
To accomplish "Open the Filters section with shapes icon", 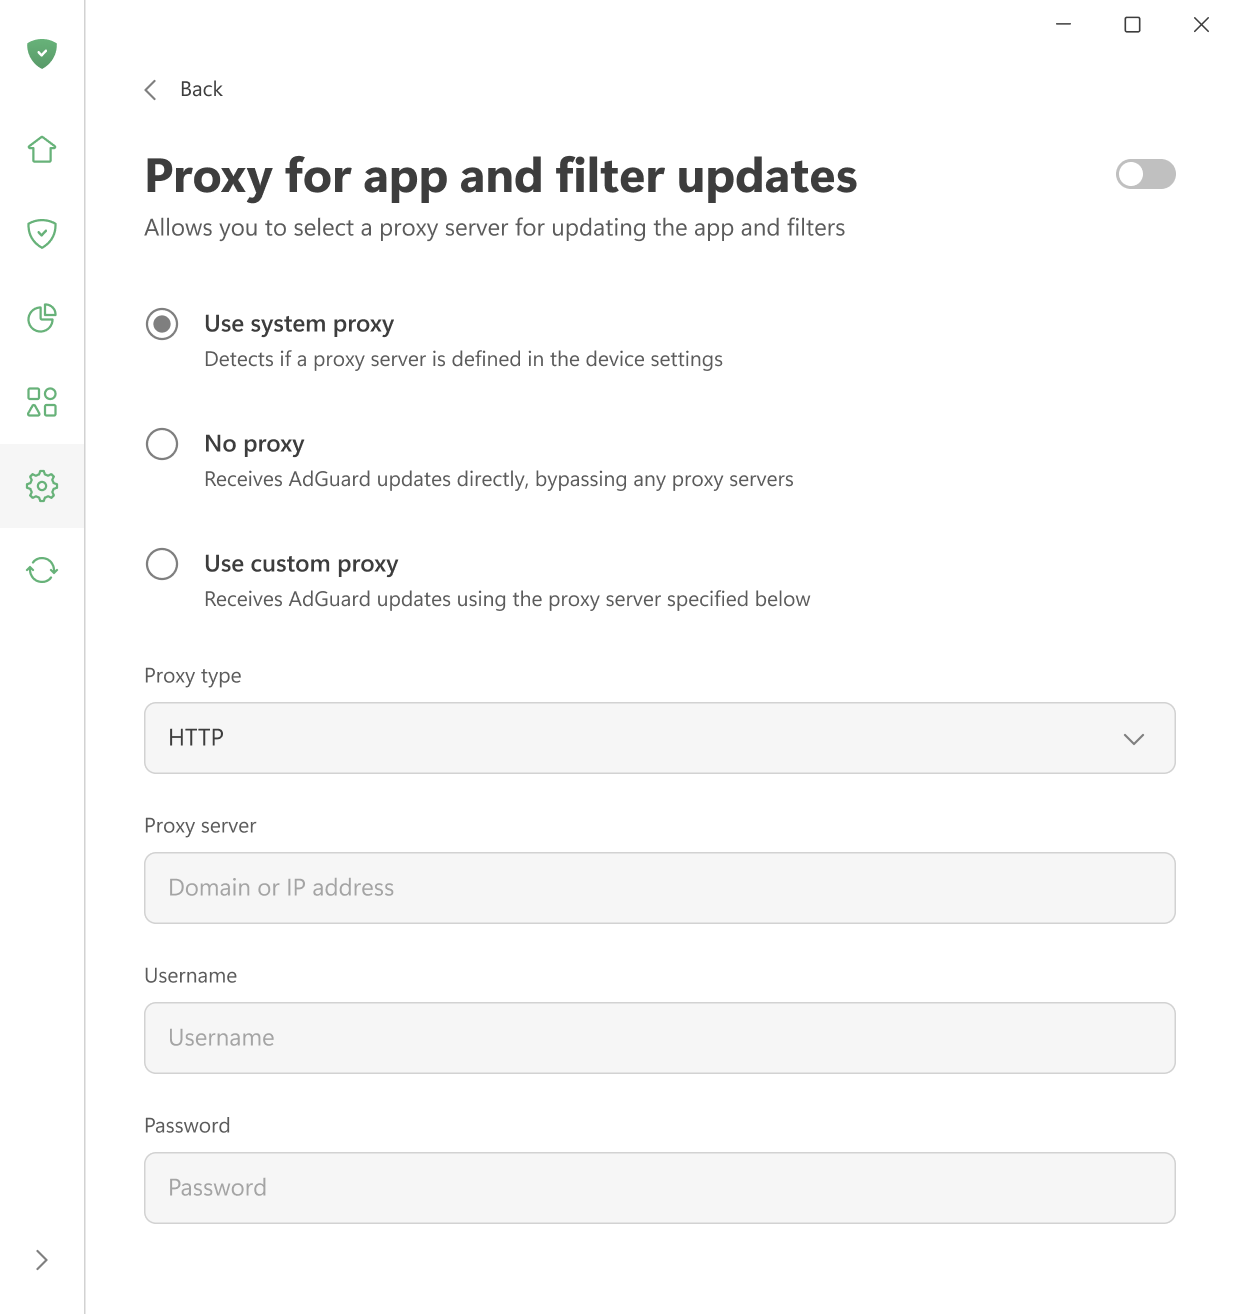I will point(41,403).
